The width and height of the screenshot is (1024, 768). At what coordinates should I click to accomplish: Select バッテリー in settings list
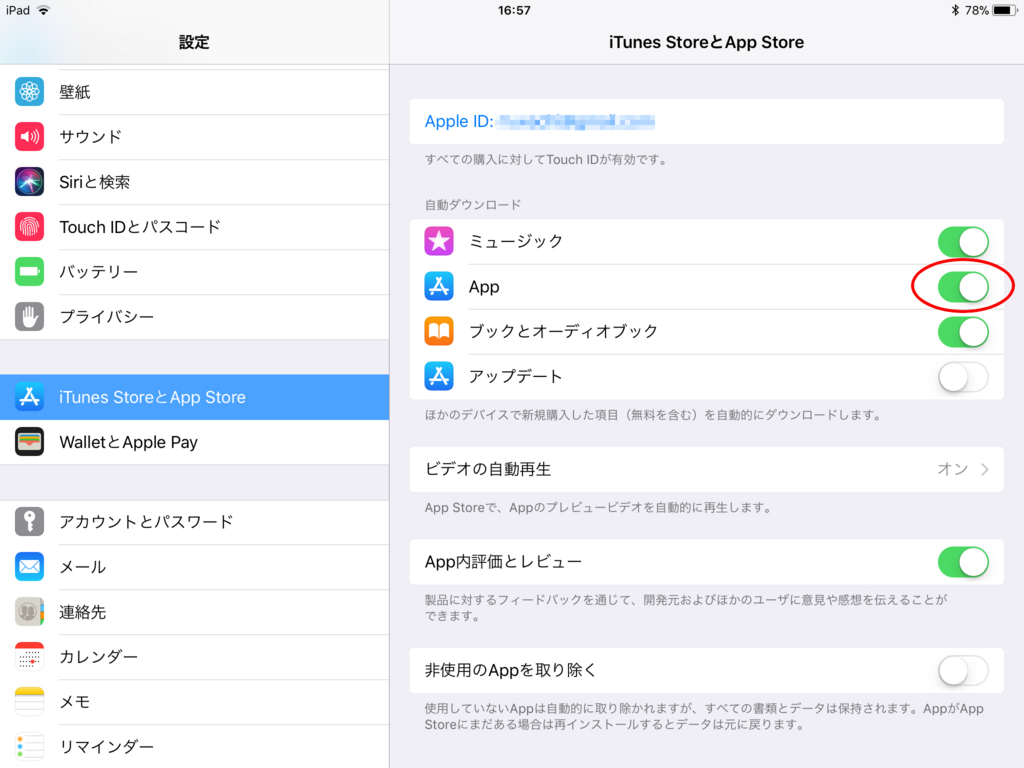pyautogui.click(x=195, y=272)
